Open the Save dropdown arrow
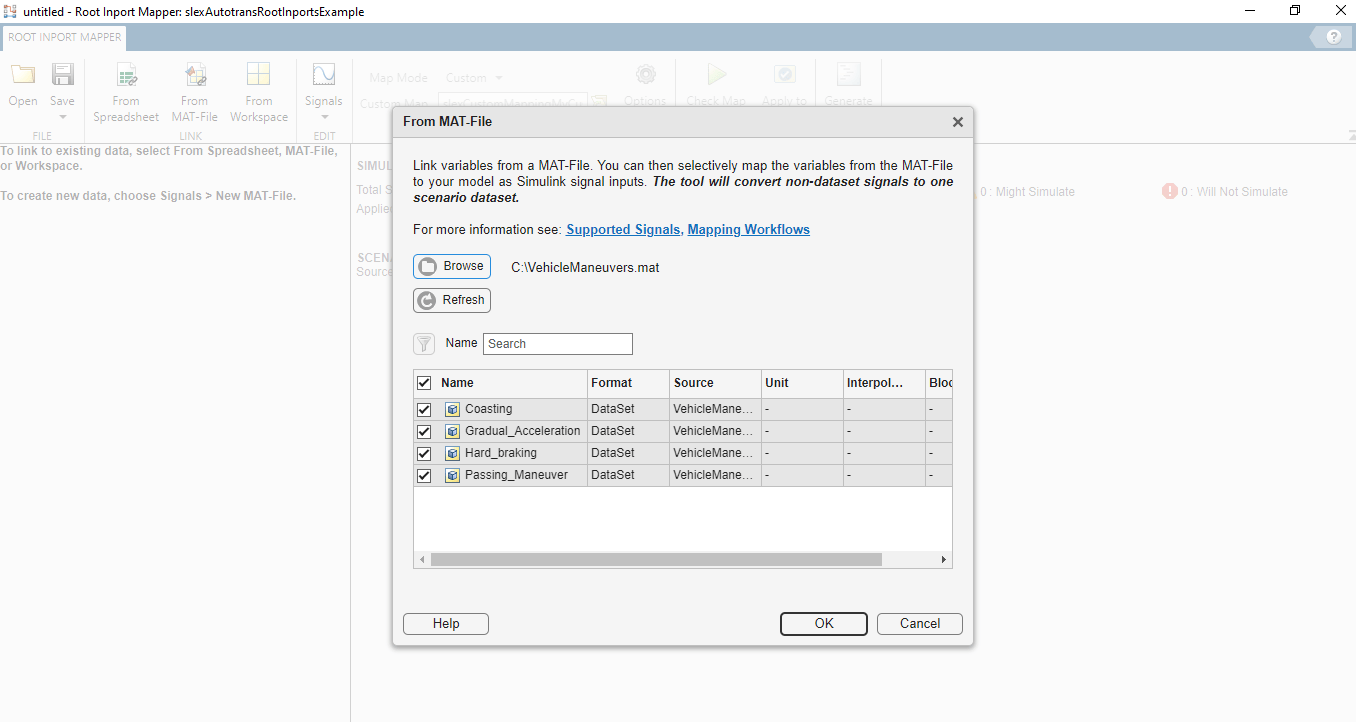The height and width of the screenshot is (722, 1356). tap(62, 117)
